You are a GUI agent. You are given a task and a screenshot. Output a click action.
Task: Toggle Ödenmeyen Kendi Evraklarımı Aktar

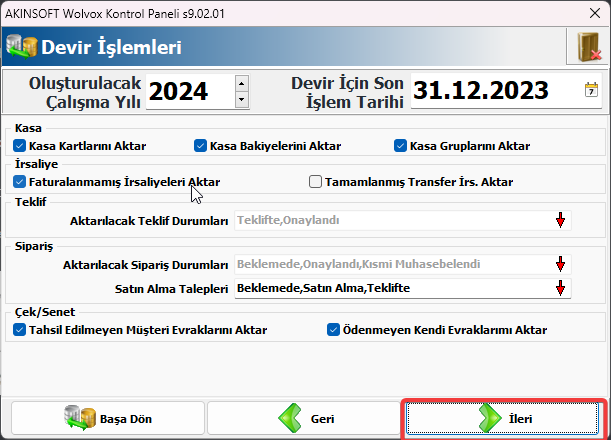coord(333,330)
